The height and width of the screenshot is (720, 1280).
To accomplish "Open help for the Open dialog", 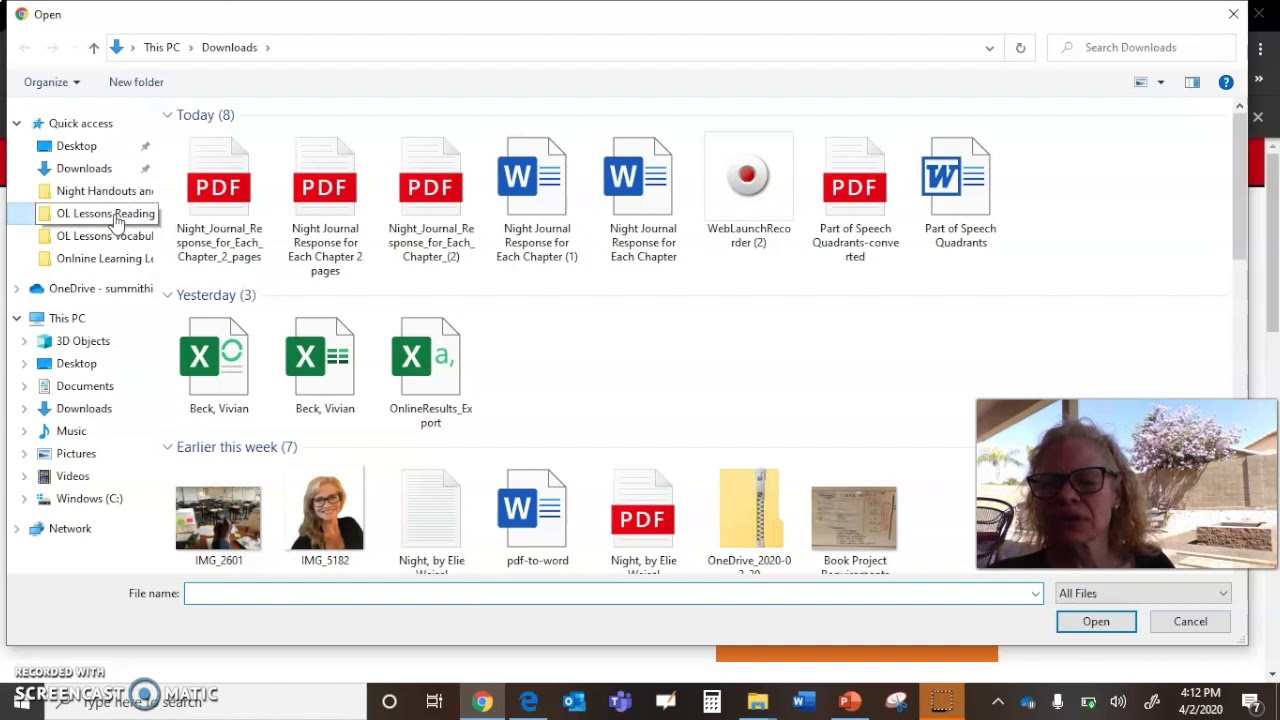I will (x=1226, y=82).
